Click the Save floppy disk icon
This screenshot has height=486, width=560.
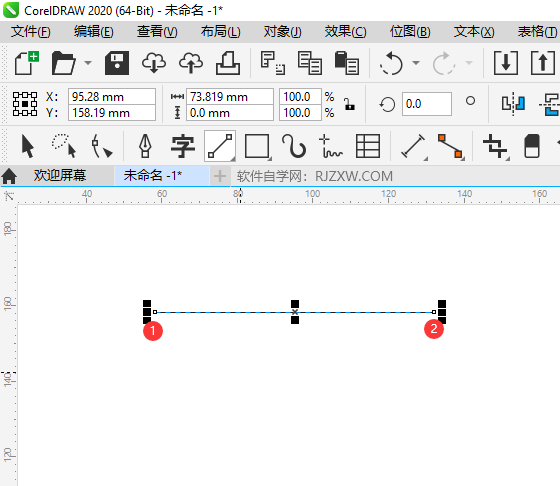[x=117, y=63]
